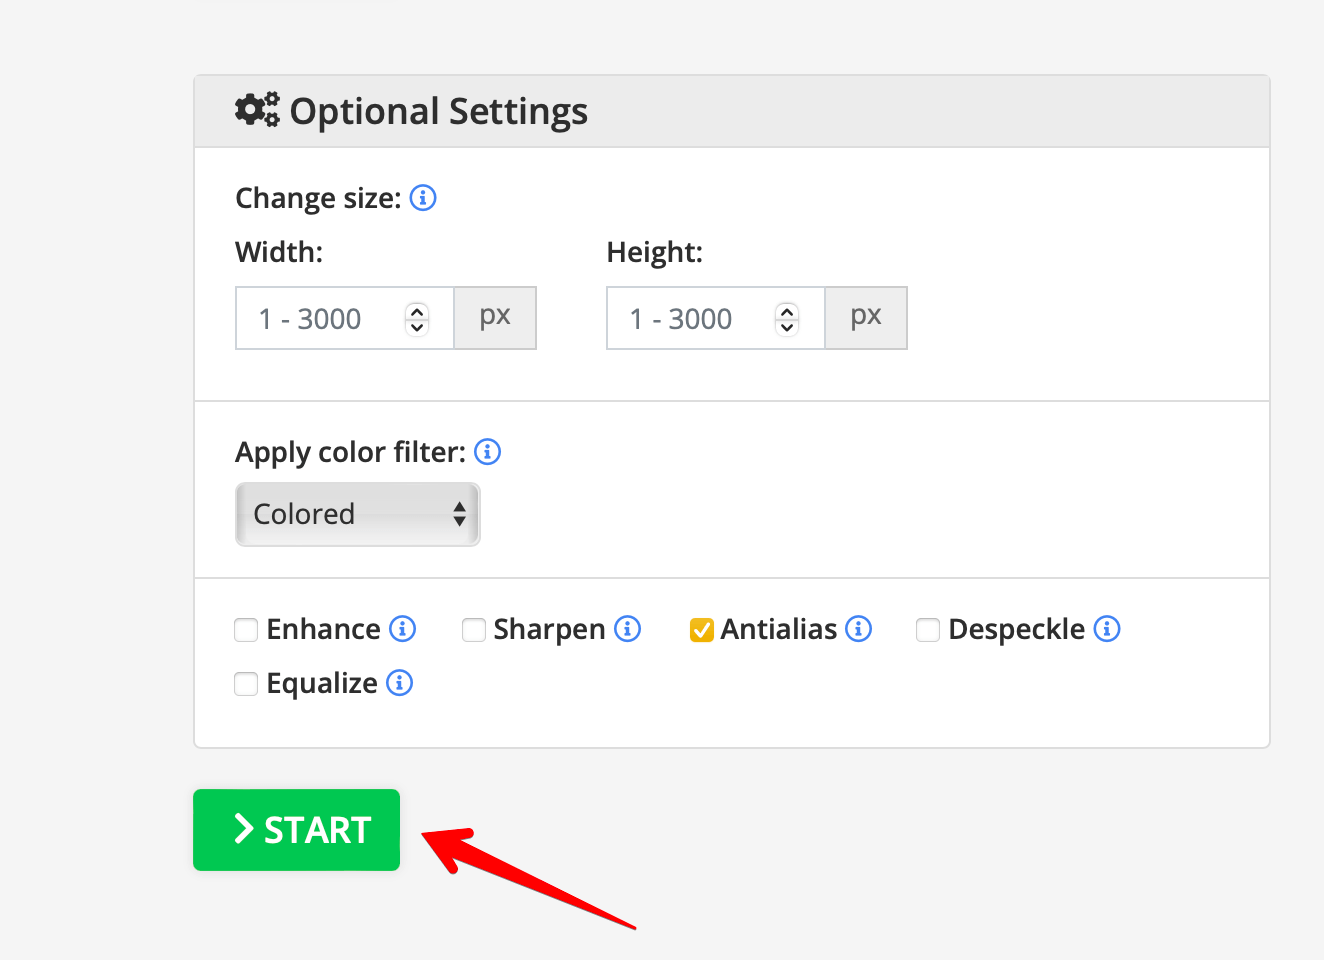Focus the Height input field
The image size is (1324, 960).
[x=692, y=319]
